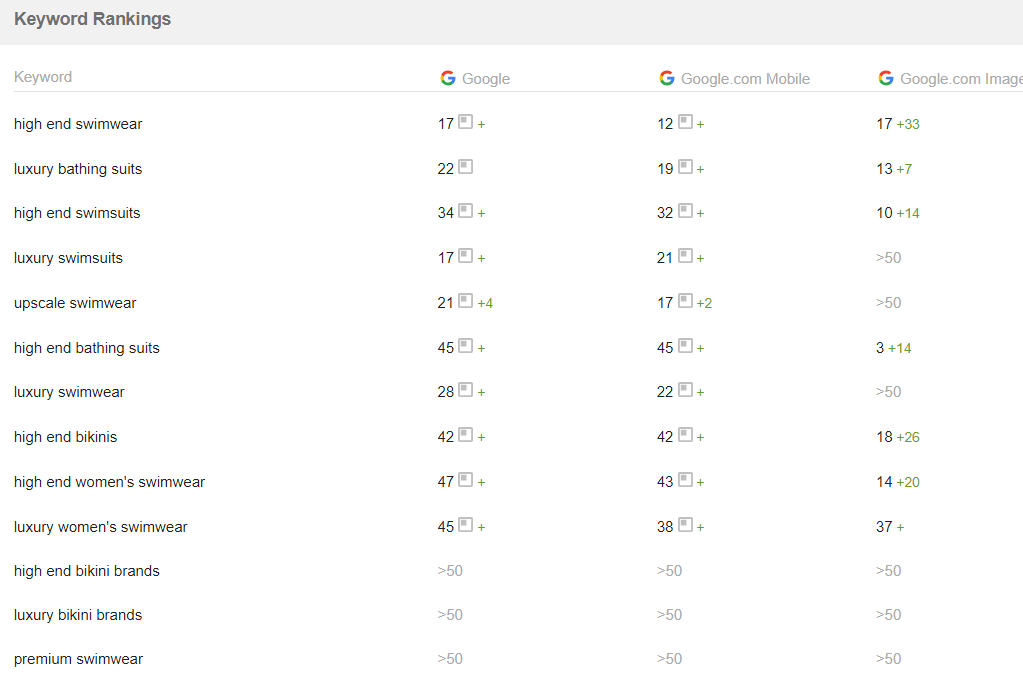The image size is (1023, 685).
Task: Open snapshot icon next to luxury bathing suits rank 22
Action: coord(465,168)
